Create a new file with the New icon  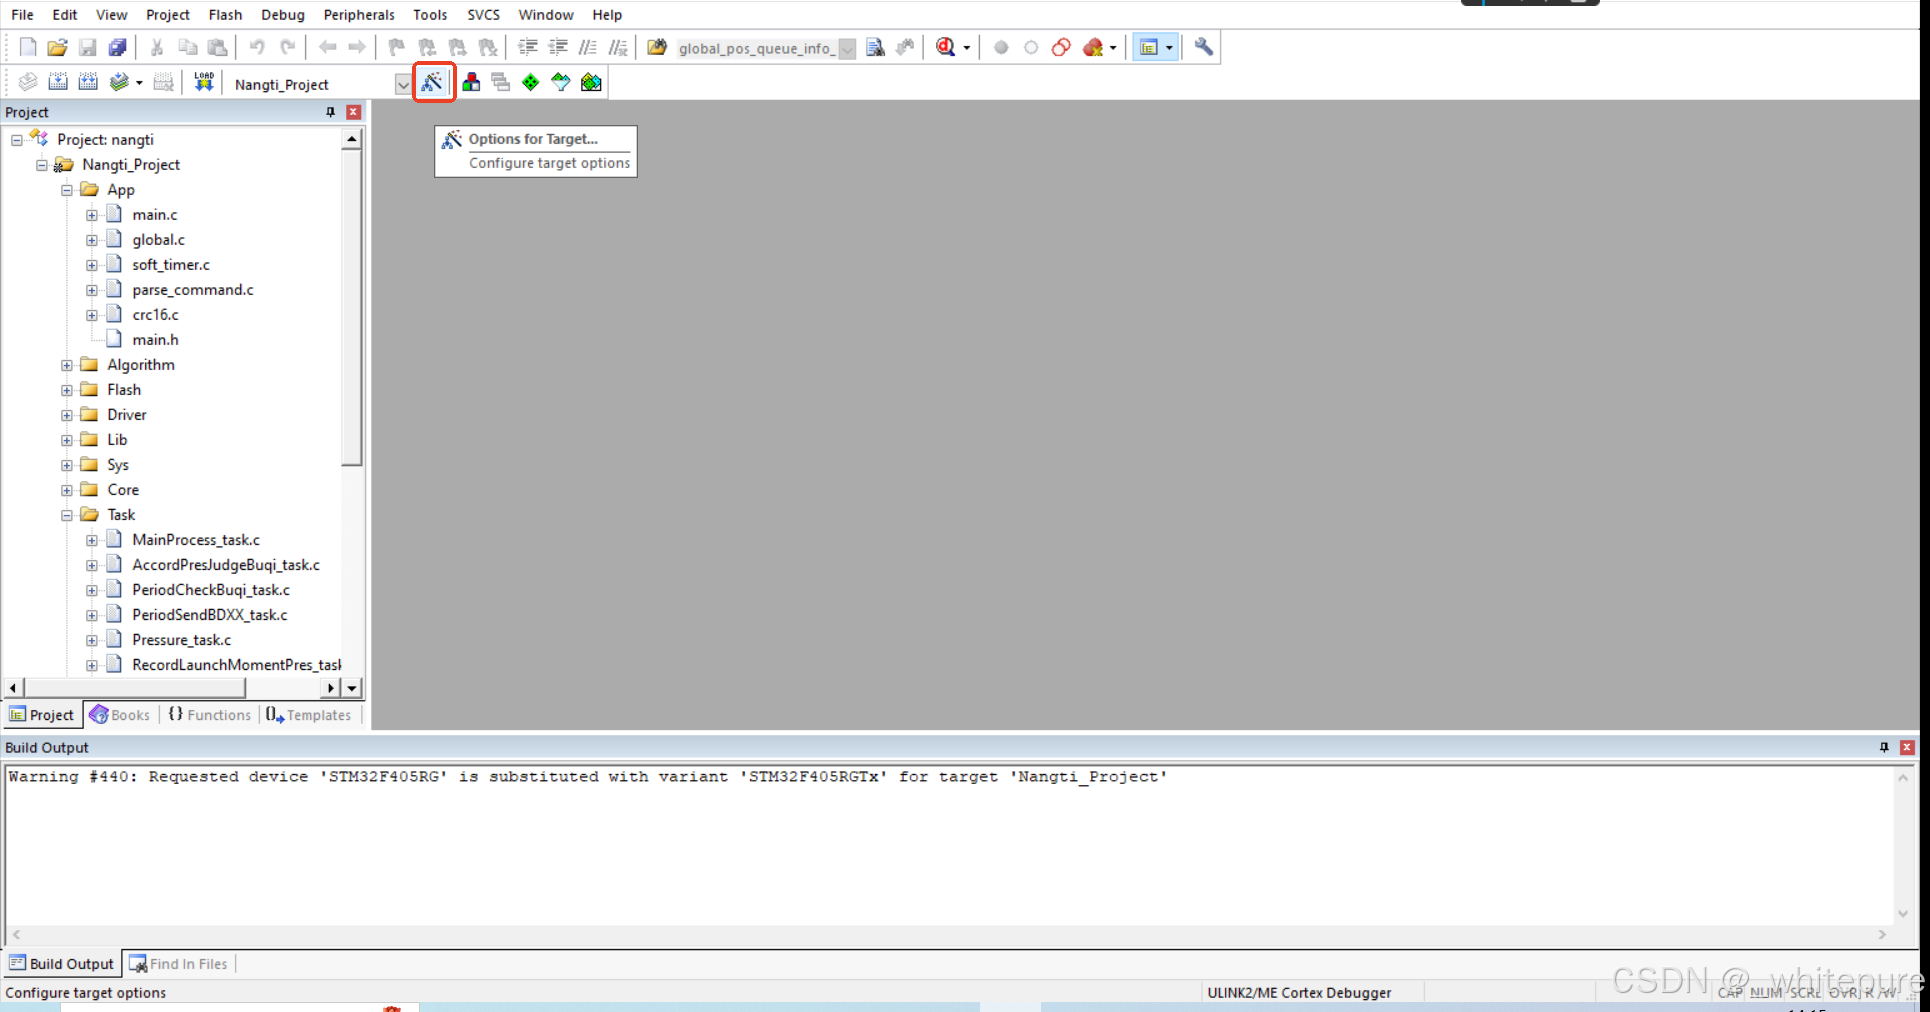28,47
